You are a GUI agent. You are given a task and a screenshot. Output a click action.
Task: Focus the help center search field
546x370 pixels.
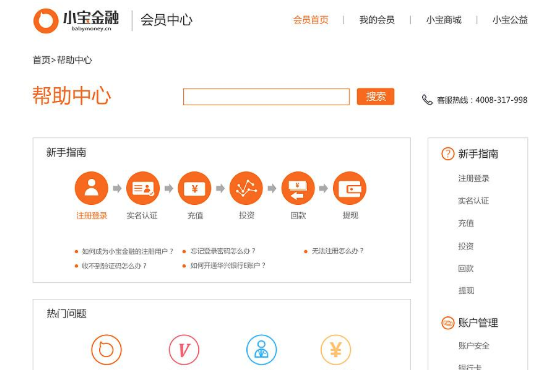pos(266,96)
